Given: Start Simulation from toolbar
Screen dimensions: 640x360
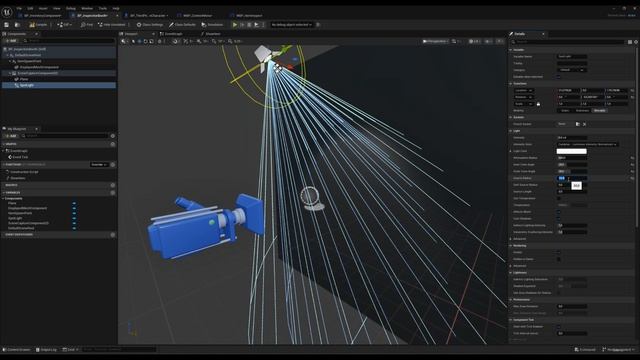Looking at the screenshot, I should coord(212,25).
